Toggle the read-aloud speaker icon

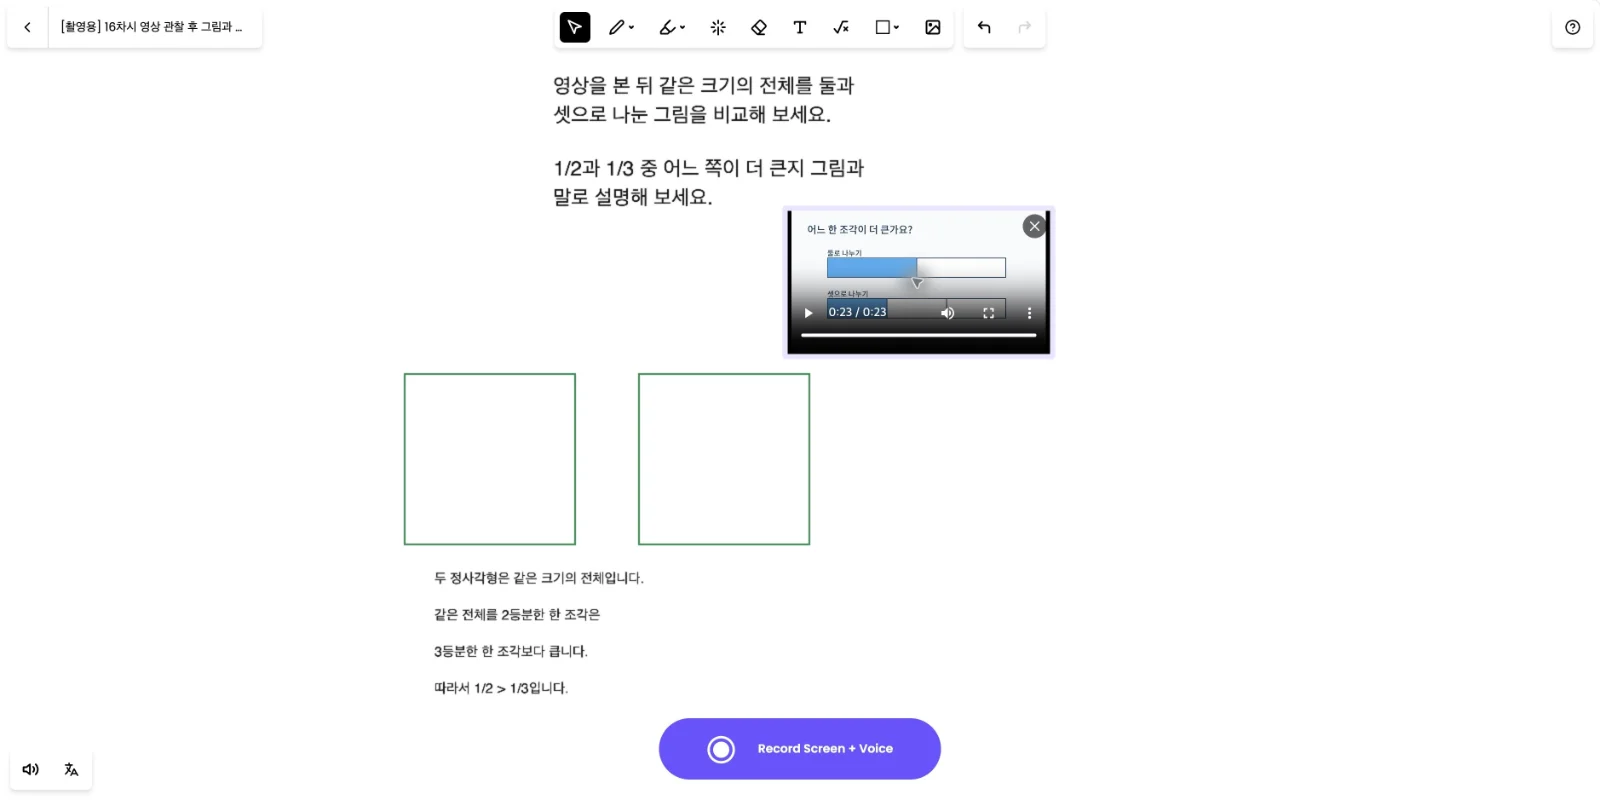pos(31,770)
